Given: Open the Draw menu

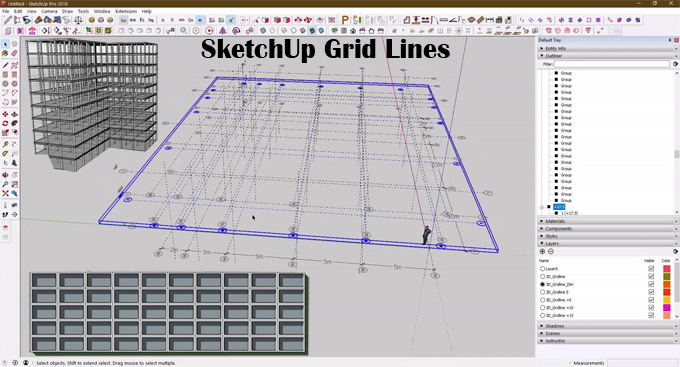Looking at the screenshot, I should pyautogui.click(x=68, y=11).
